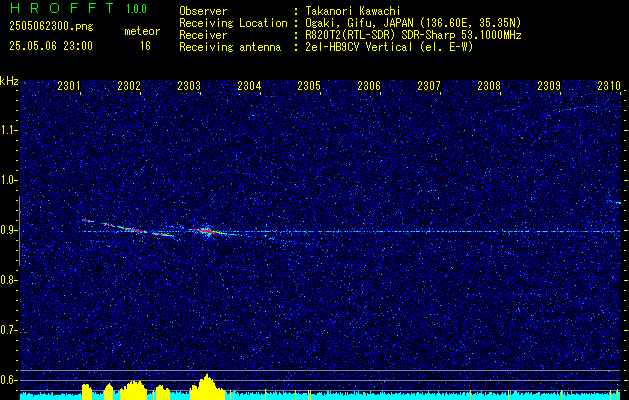Click the tallest yellow signal peak in bottom graph

pos(207,386)
